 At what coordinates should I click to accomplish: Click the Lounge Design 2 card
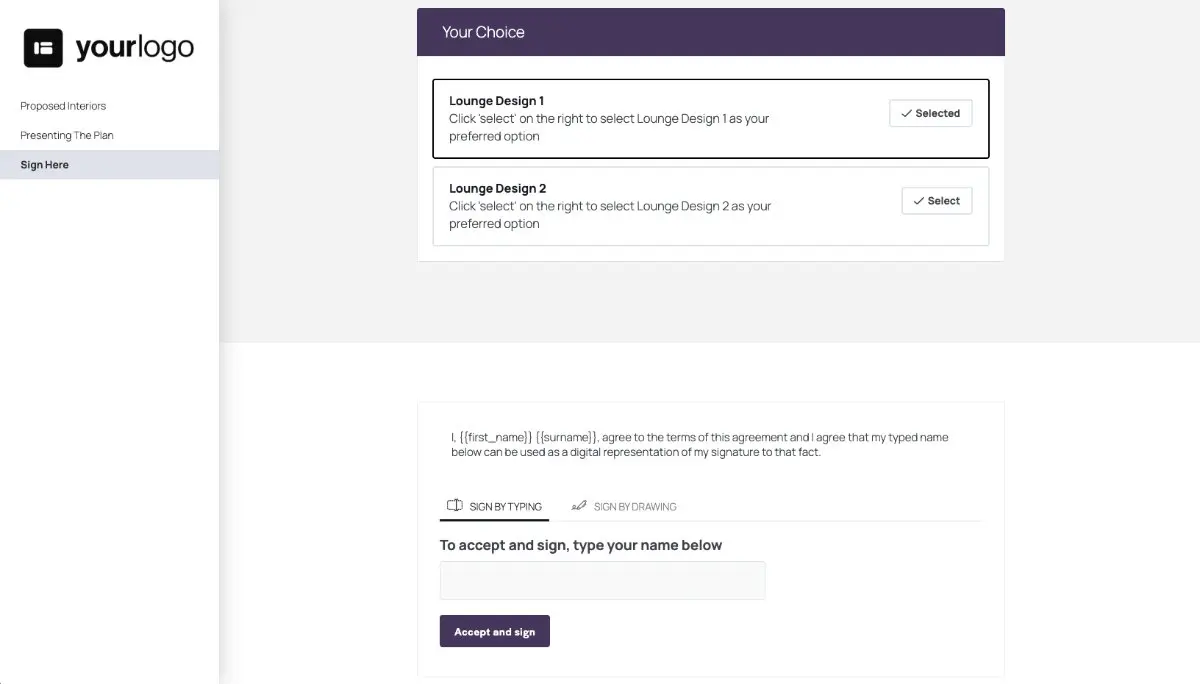tap(710, 206)
